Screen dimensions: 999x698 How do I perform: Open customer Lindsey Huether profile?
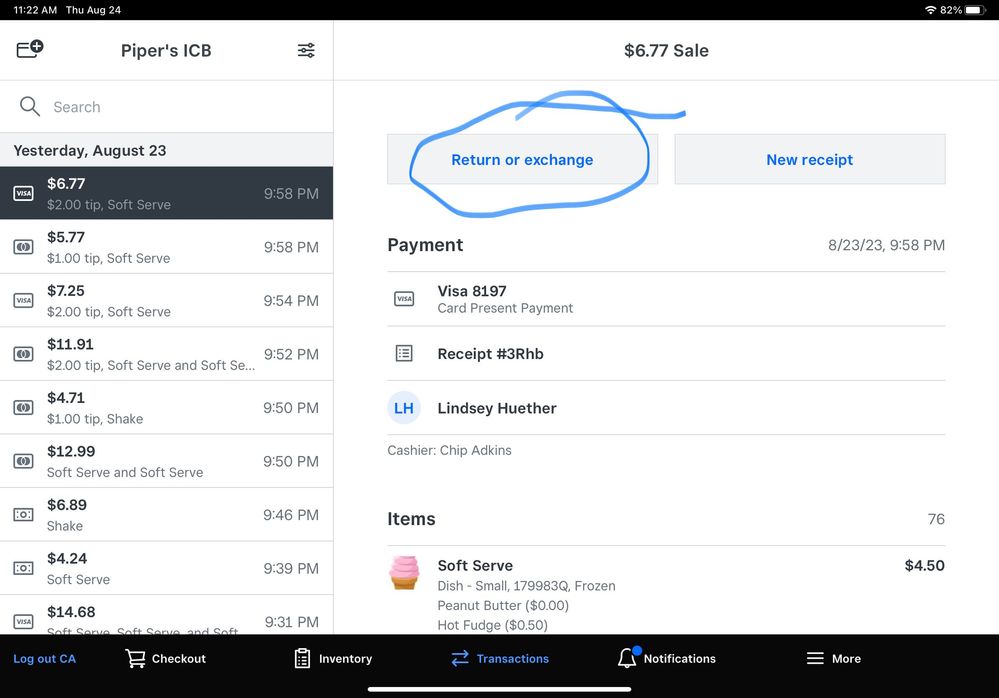(497, 408)
